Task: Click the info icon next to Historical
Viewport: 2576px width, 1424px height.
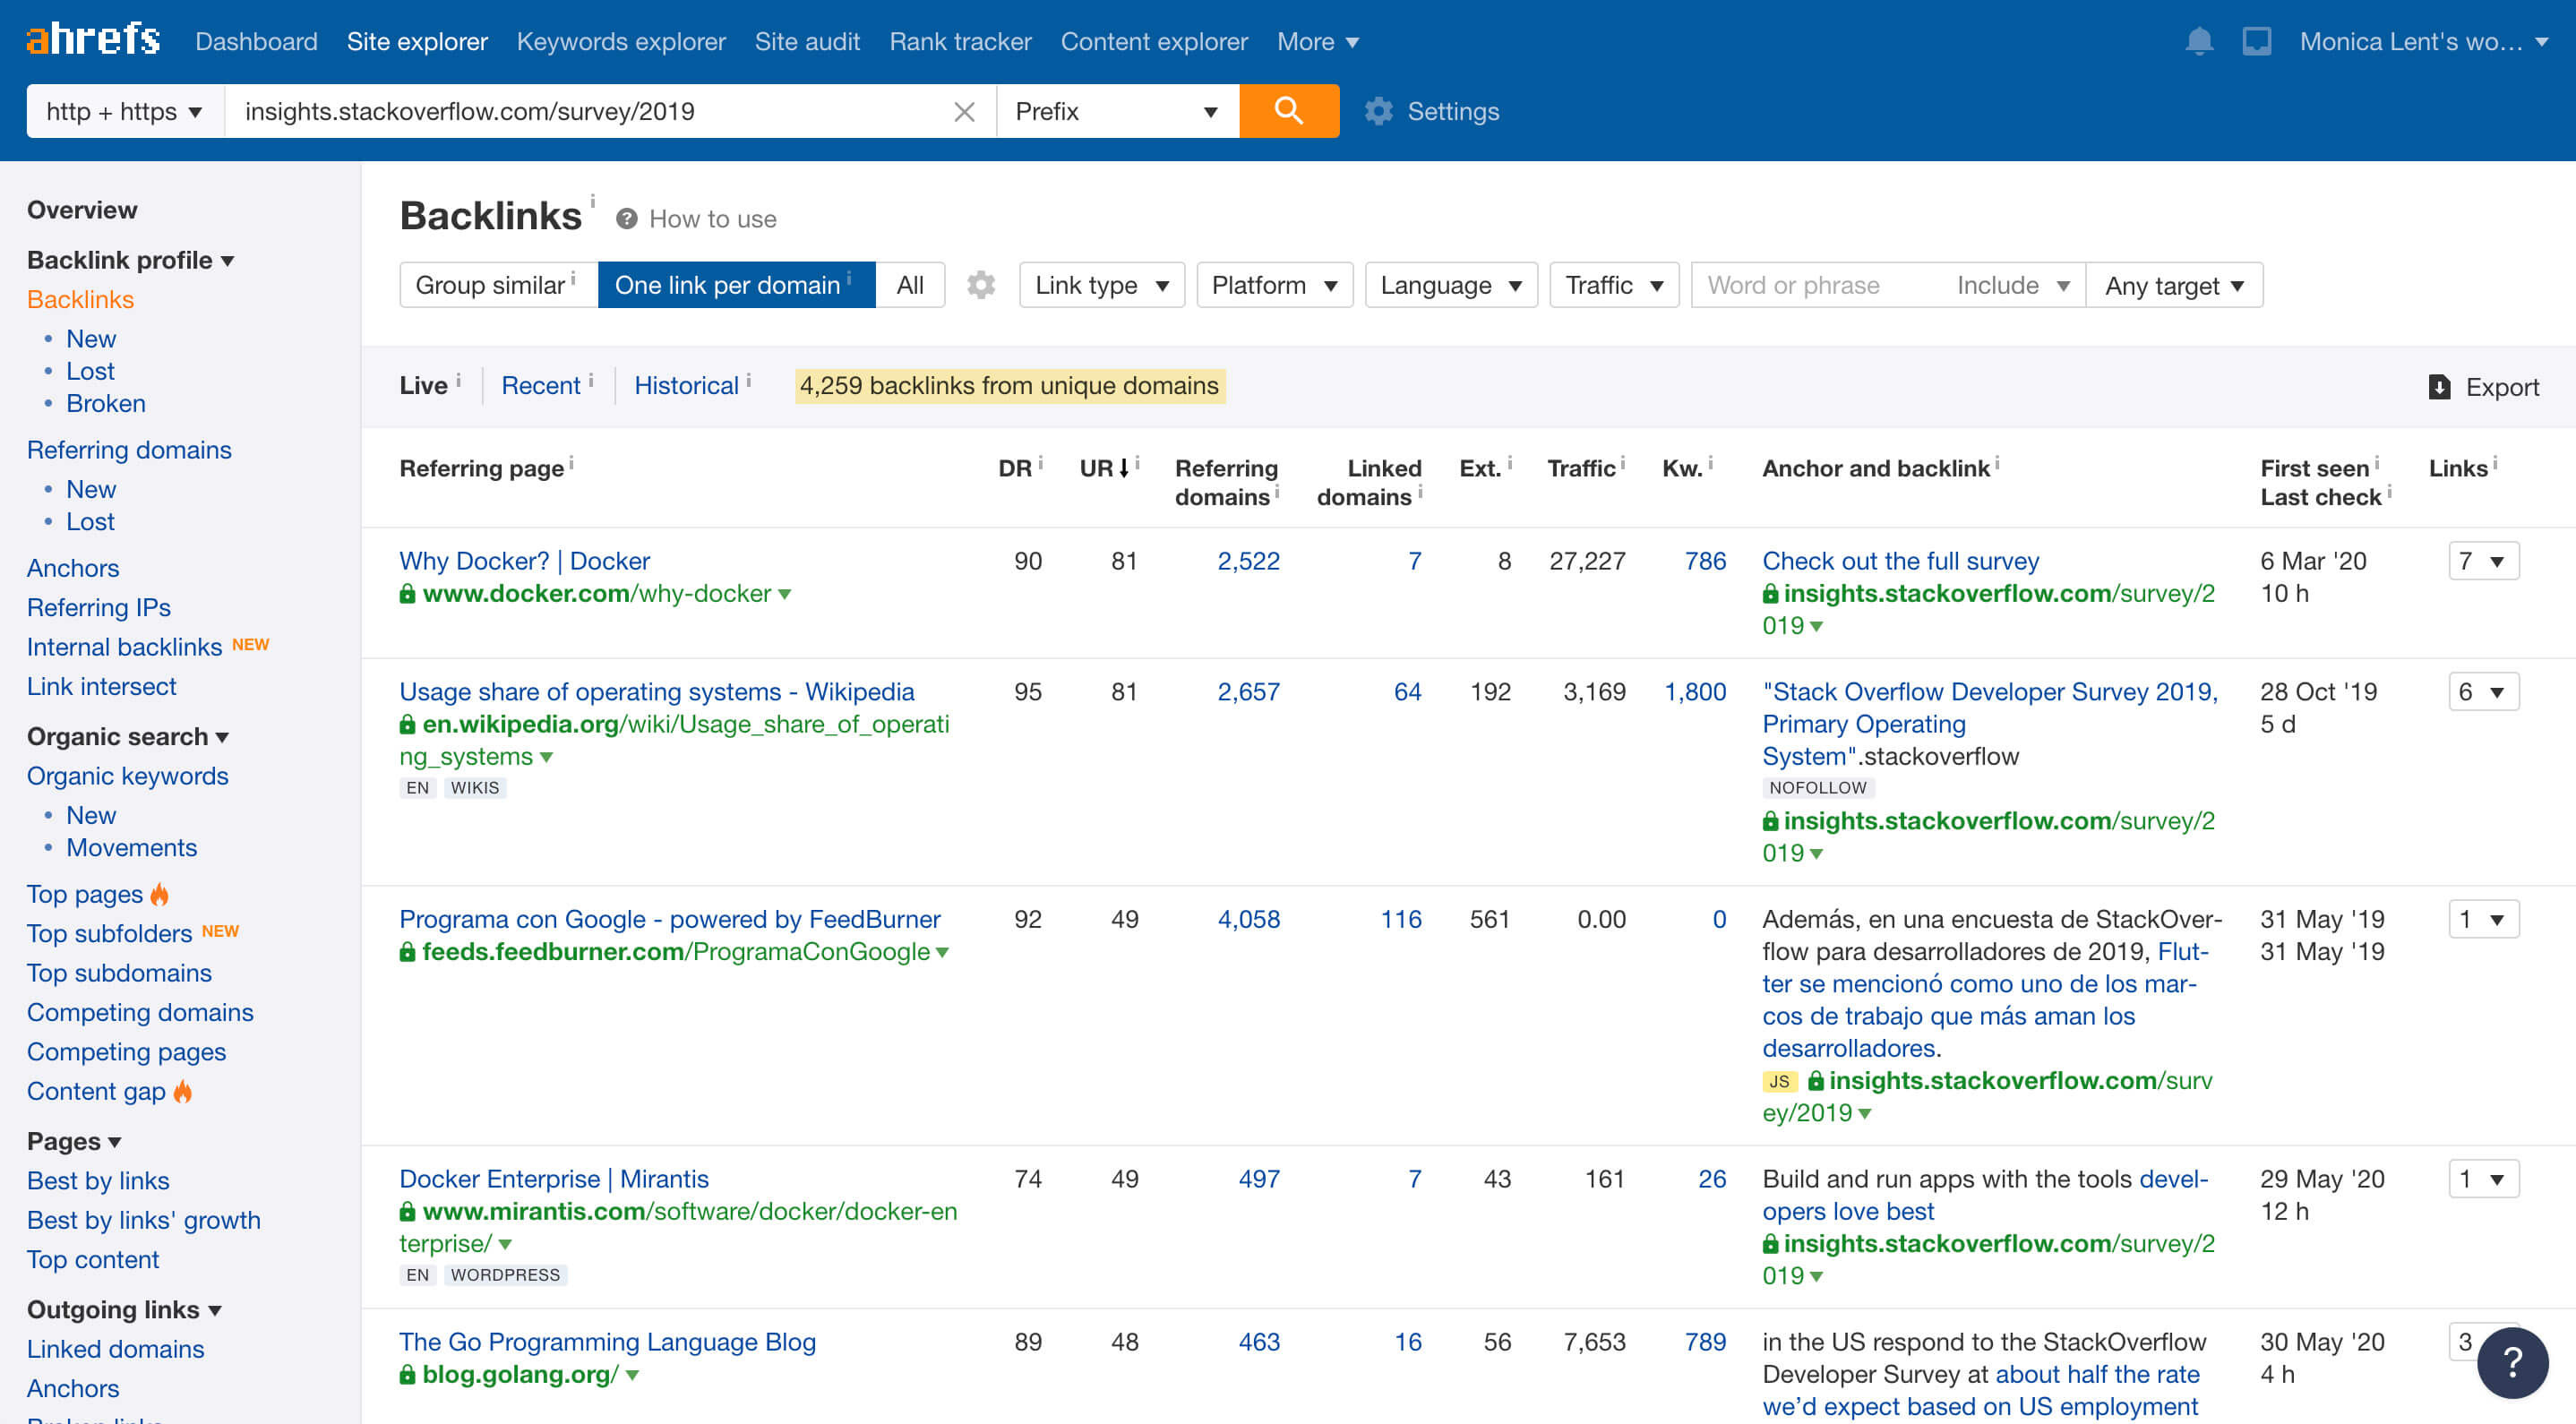Action: click(748, 379)
